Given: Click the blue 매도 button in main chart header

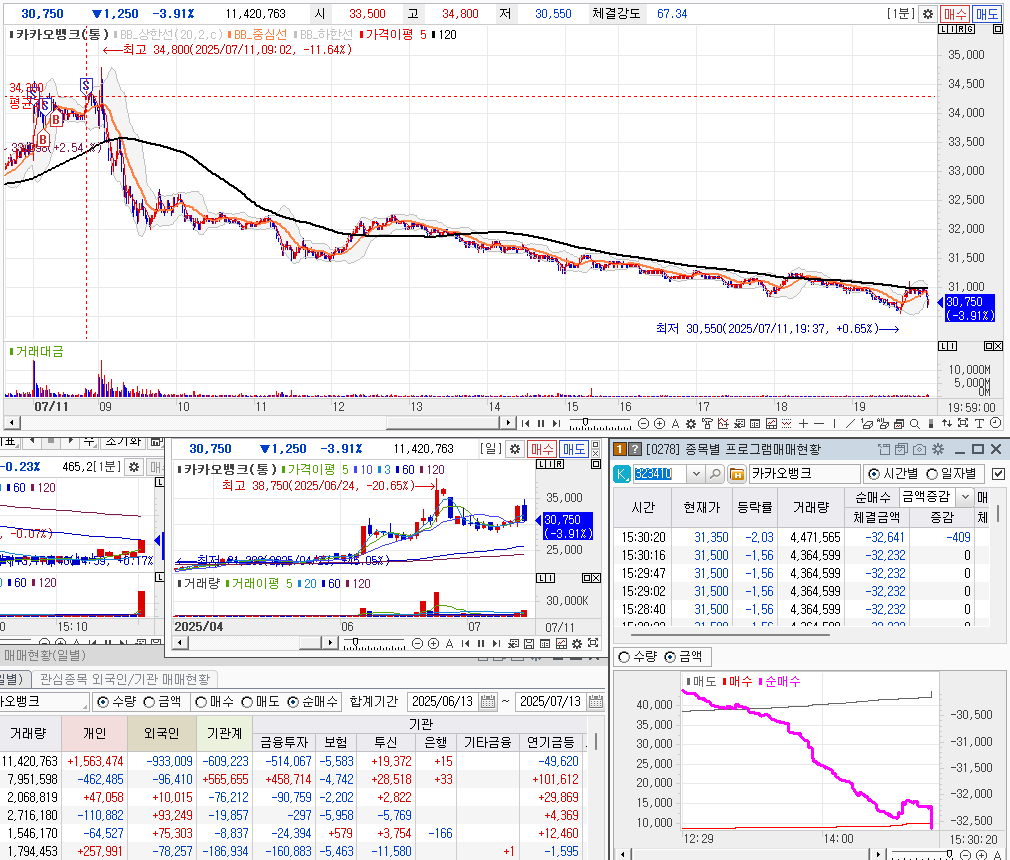Looking at the screenshot, I should point(987,14).
